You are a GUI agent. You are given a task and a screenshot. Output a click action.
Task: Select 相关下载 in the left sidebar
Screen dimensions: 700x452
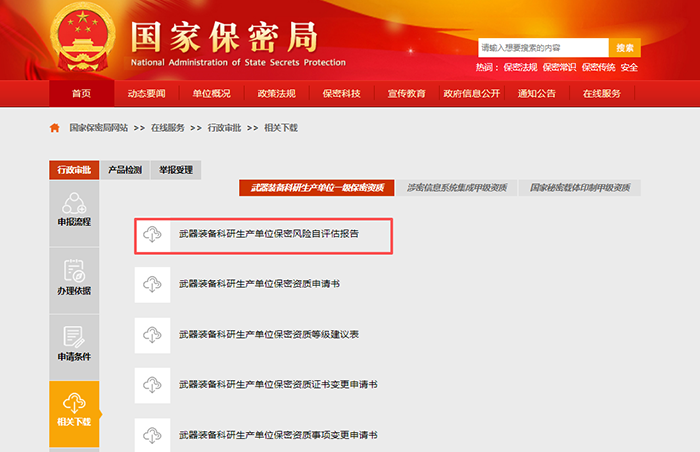[74, 410]
